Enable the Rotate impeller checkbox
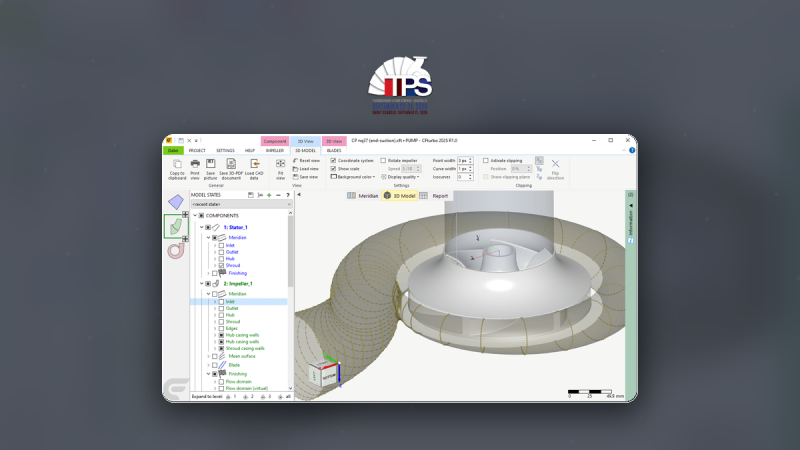800x450 pixels. tap(383, 161)
